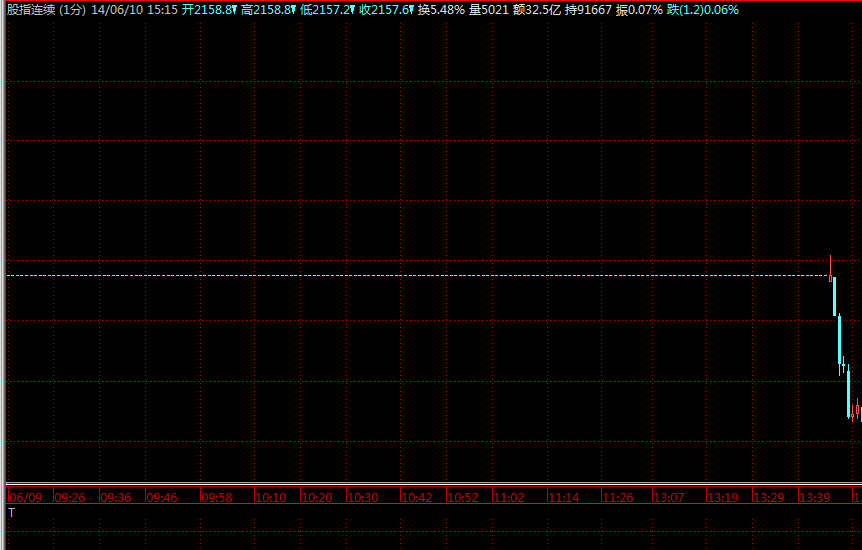Click the T label in the lower panel
The width and height of the screenshot is (862, 550).
tap(12, 512)
